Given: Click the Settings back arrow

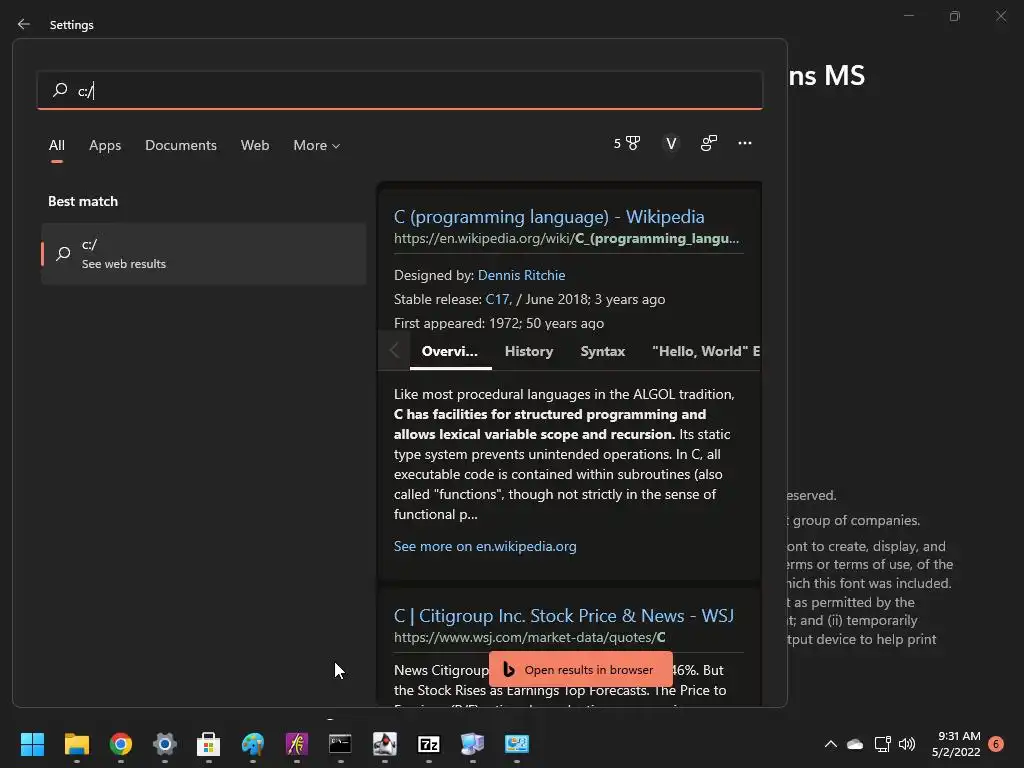Looking at the screenshot, I should coord(24,24).
